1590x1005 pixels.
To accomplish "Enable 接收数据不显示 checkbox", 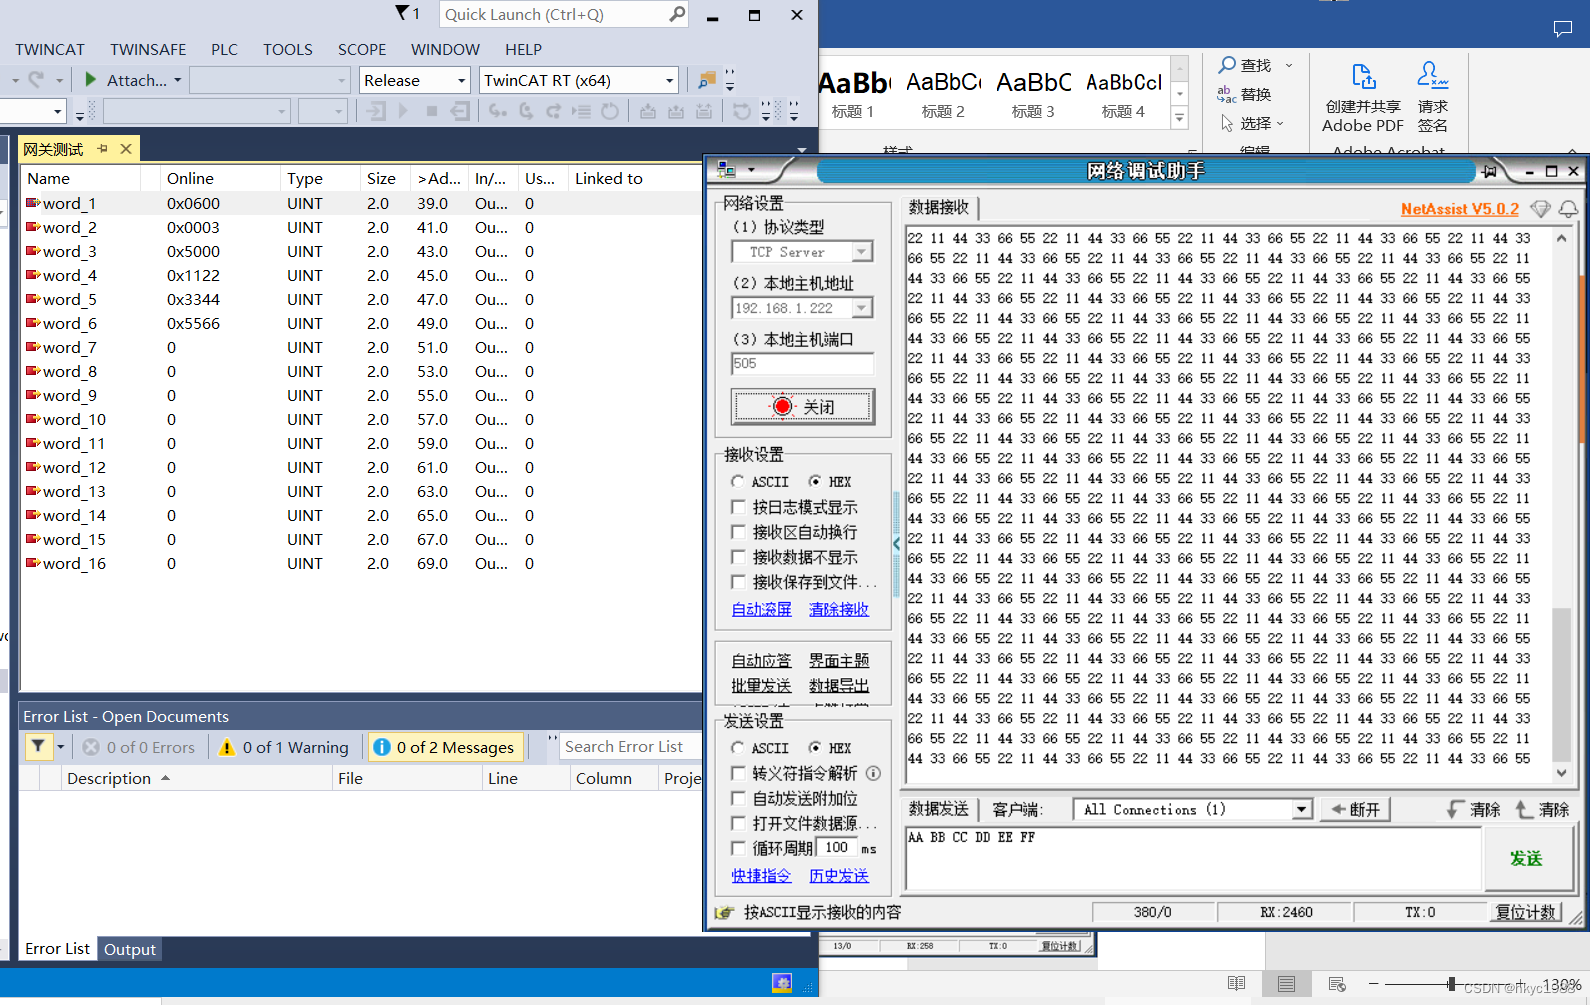I will coord(738,557).
